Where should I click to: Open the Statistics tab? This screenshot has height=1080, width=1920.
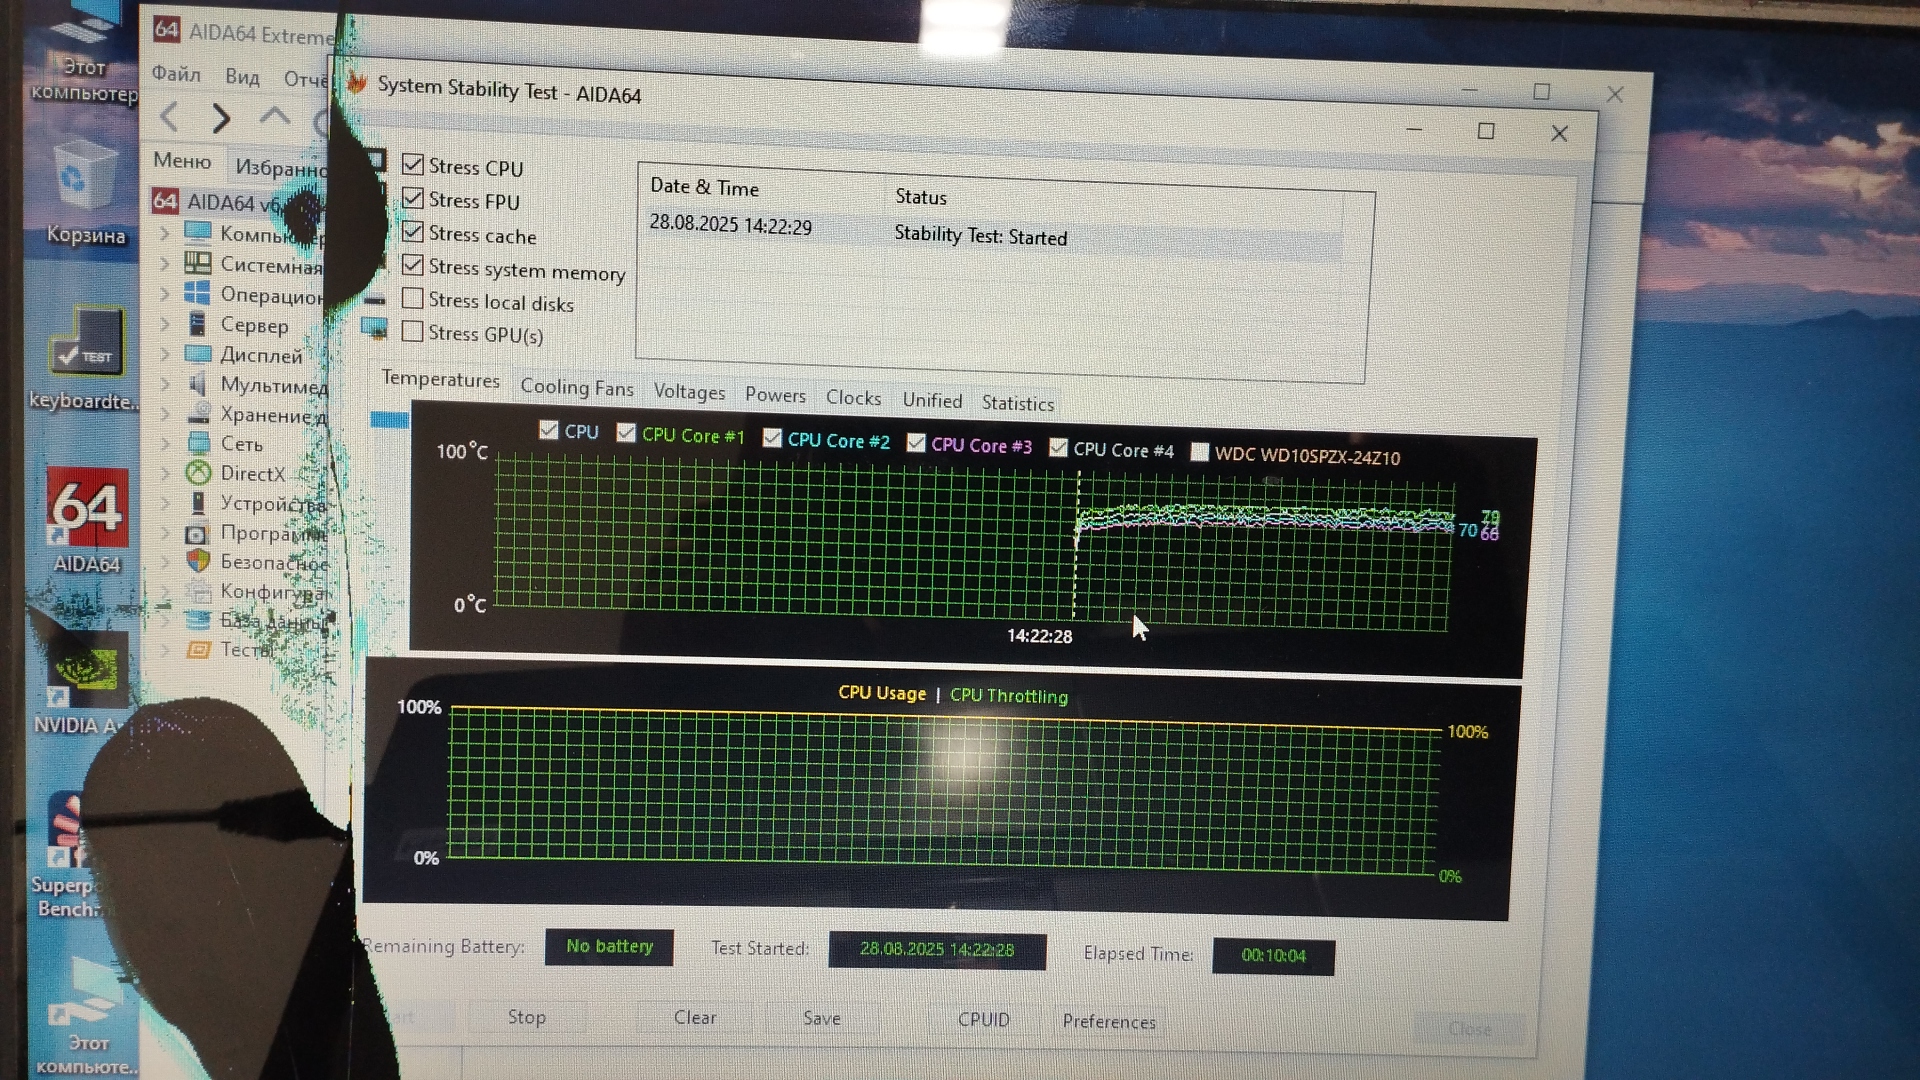point(1017,403)
